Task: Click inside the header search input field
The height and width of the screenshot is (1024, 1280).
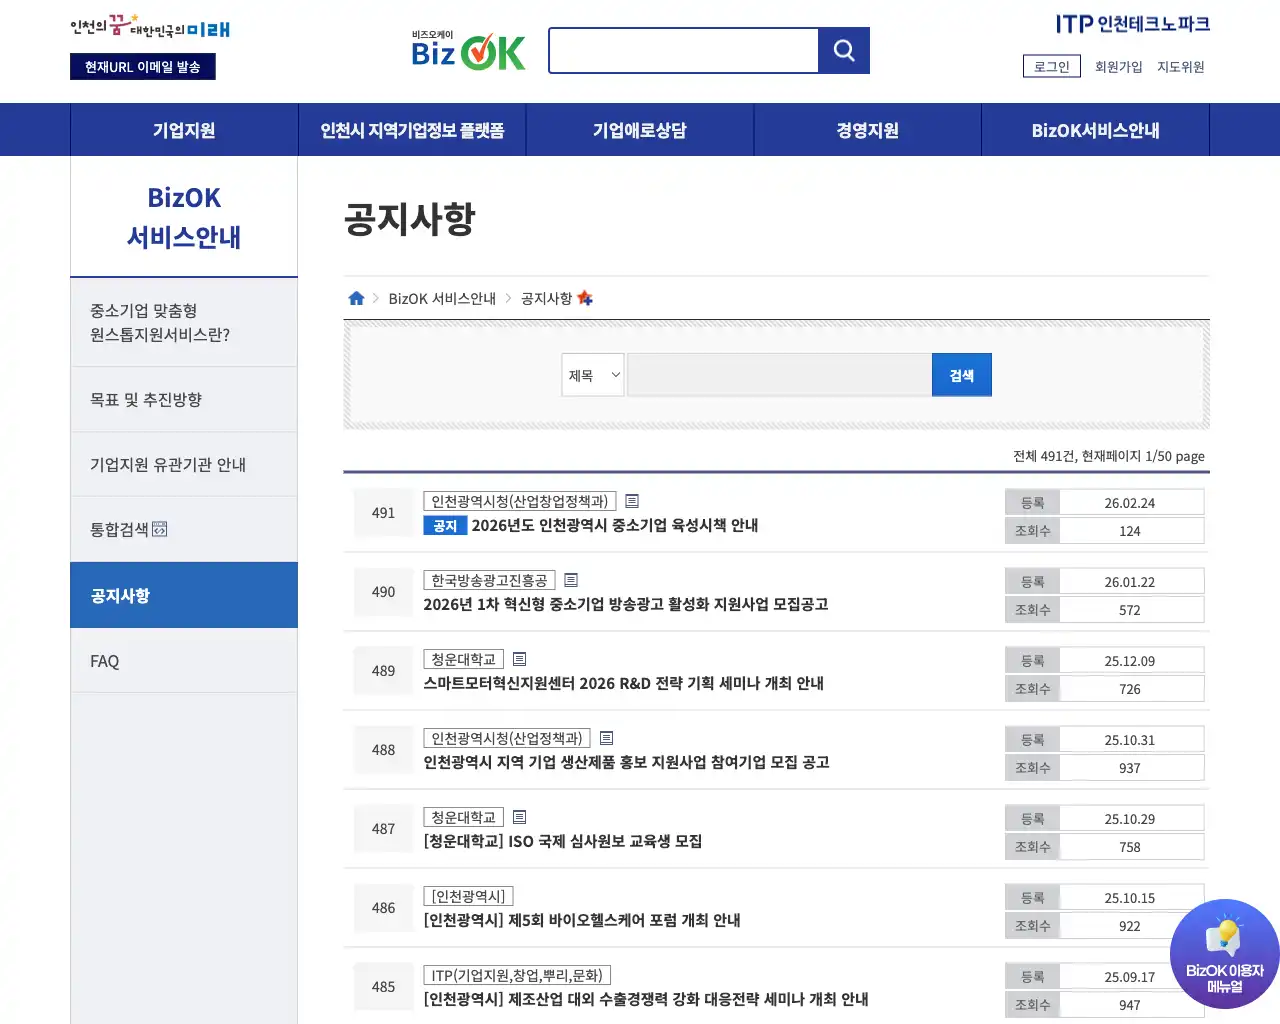Action: click(683, 50)
